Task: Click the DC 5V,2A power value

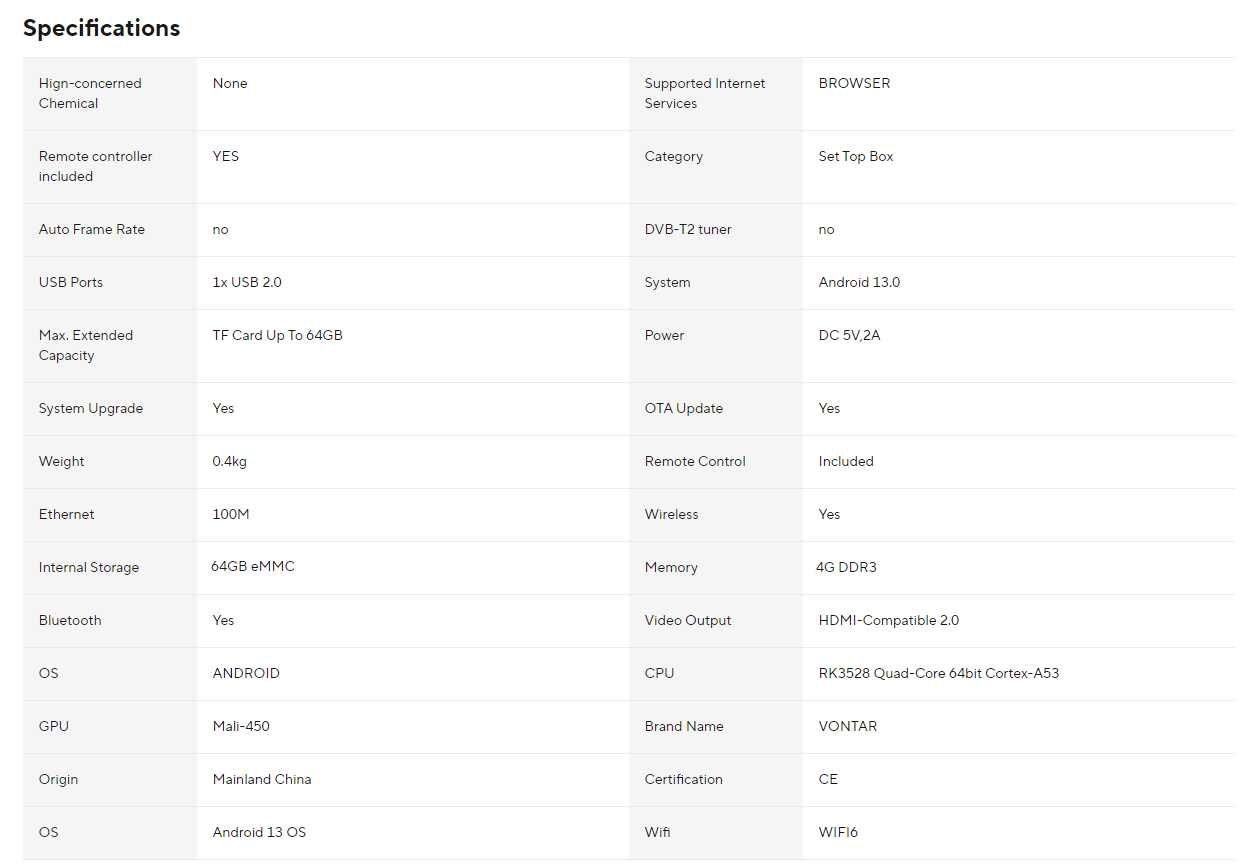Action: pyautogui.click(x=849, y=335)
